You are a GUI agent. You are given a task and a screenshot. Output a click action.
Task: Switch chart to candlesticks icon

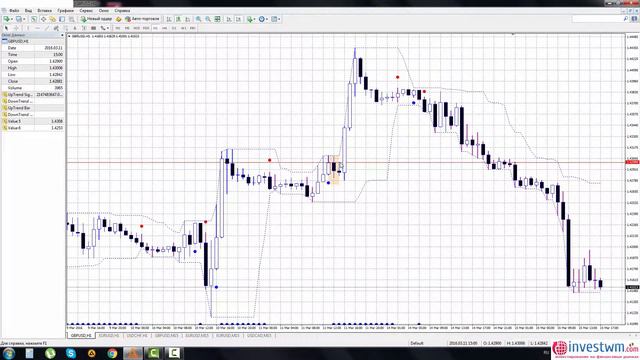(178, 19)
